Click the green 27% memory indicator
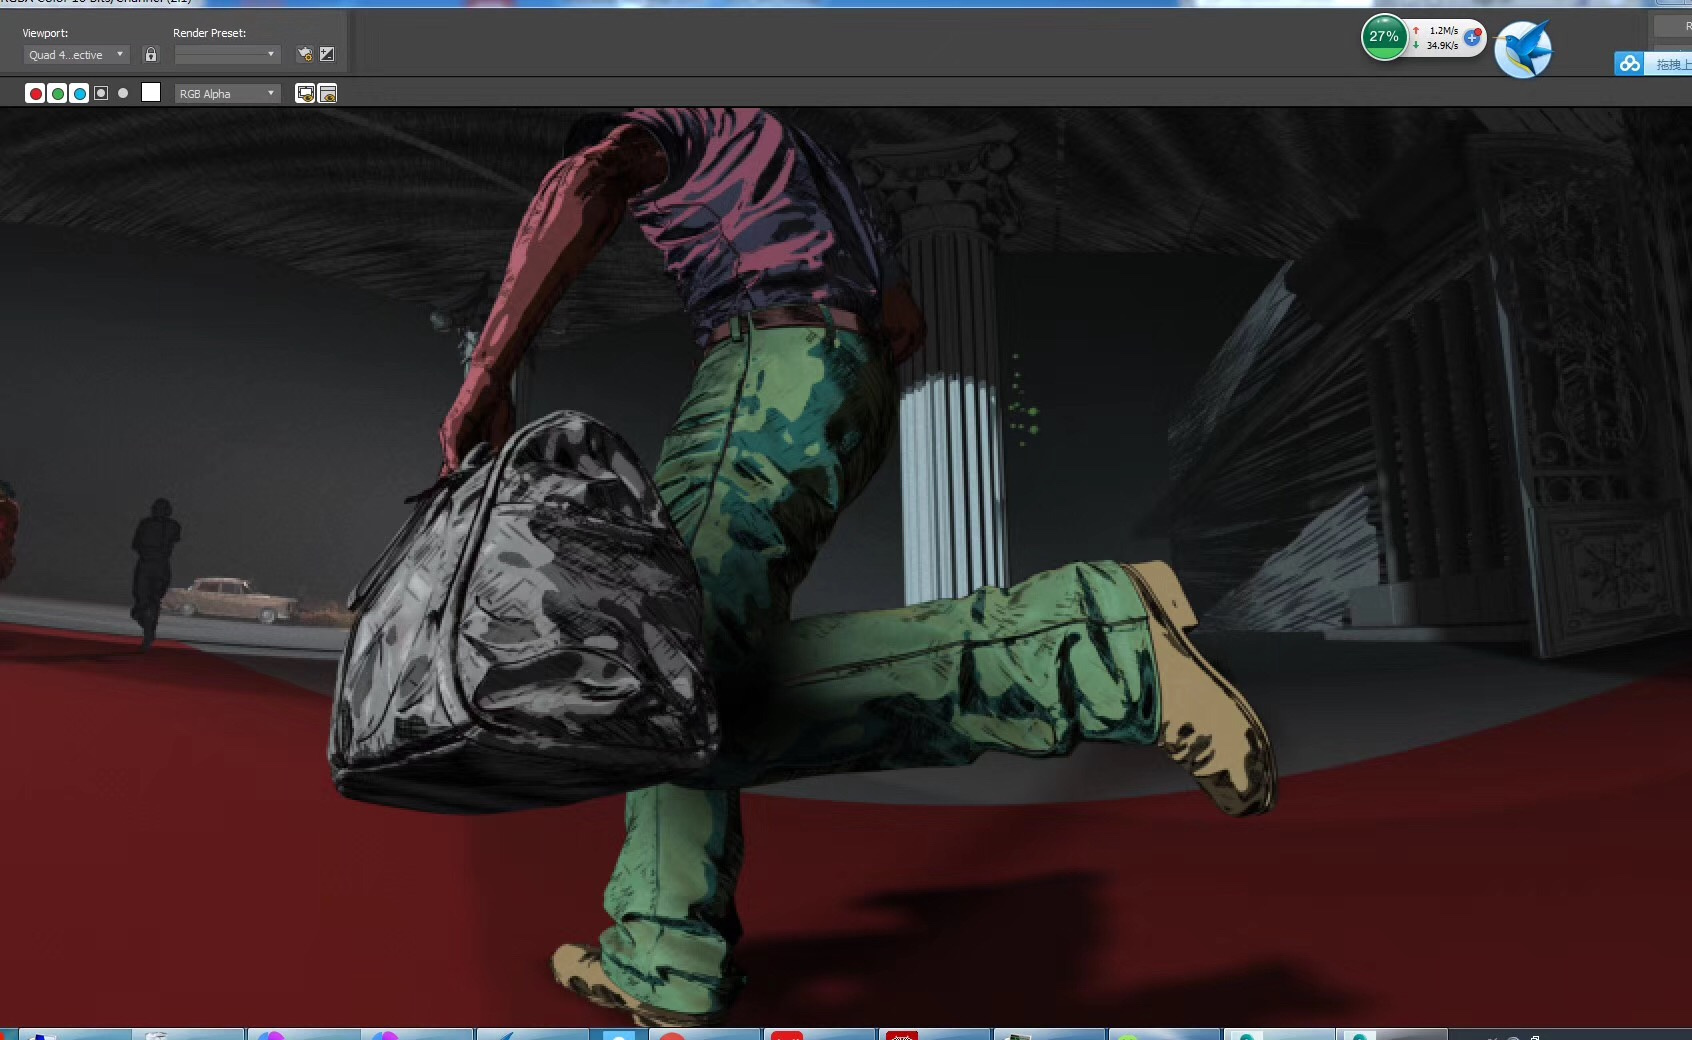 pyautogui.click(x=1384, y=37)
